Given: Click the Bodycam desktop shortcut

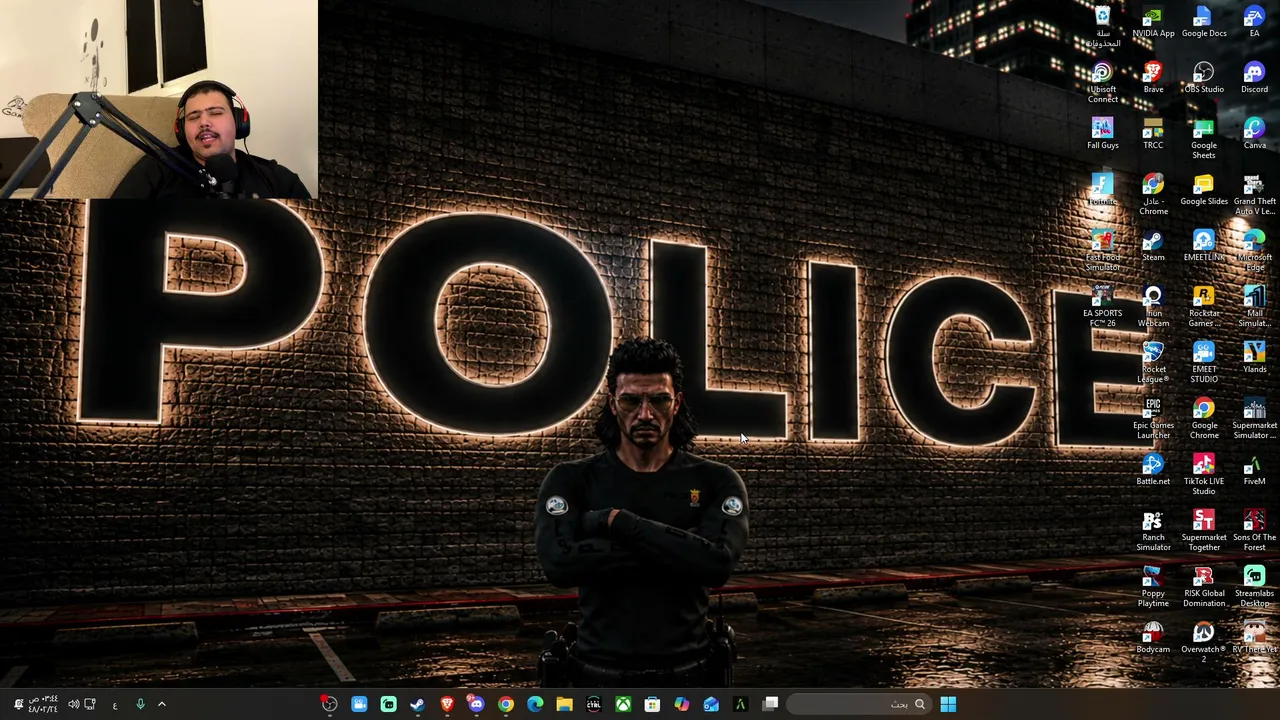Looking at the screenshot, I should [1153, 639].
